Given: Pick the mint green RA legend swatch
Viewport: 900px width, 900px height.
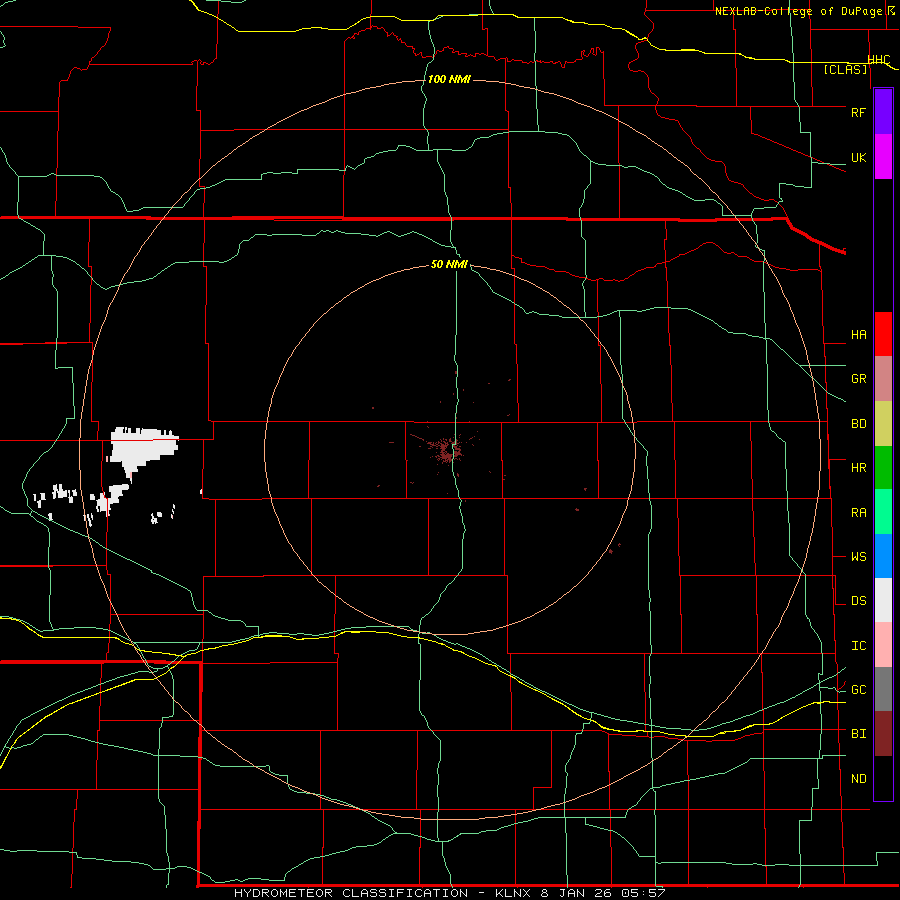Looking at the screenshot, I should point(883,512).
